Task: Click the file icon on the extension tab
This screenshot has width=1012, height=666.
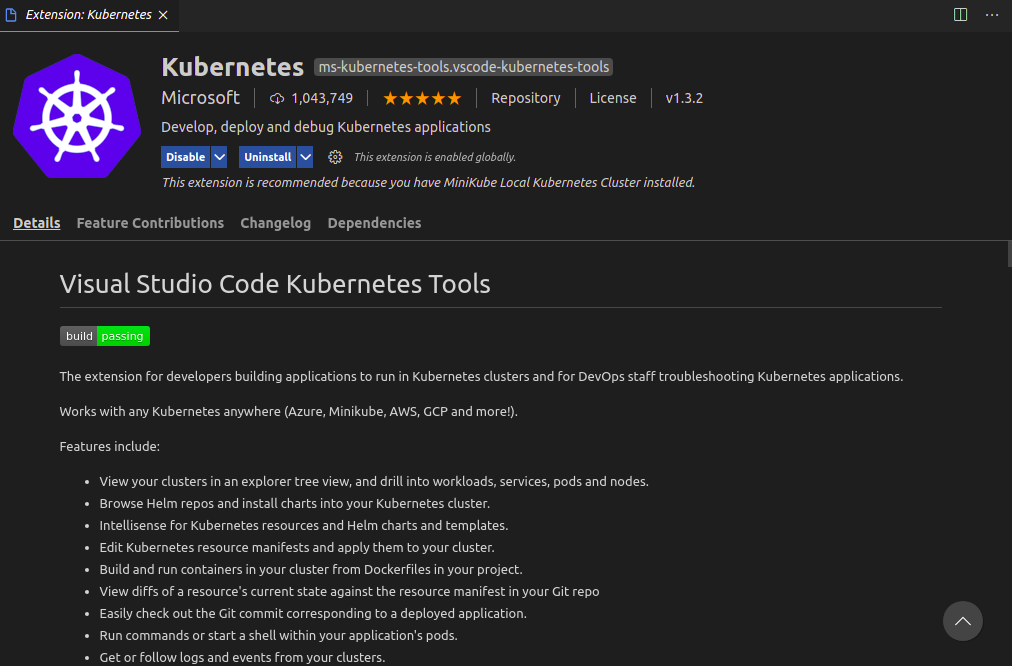Action: pos(11,15)
